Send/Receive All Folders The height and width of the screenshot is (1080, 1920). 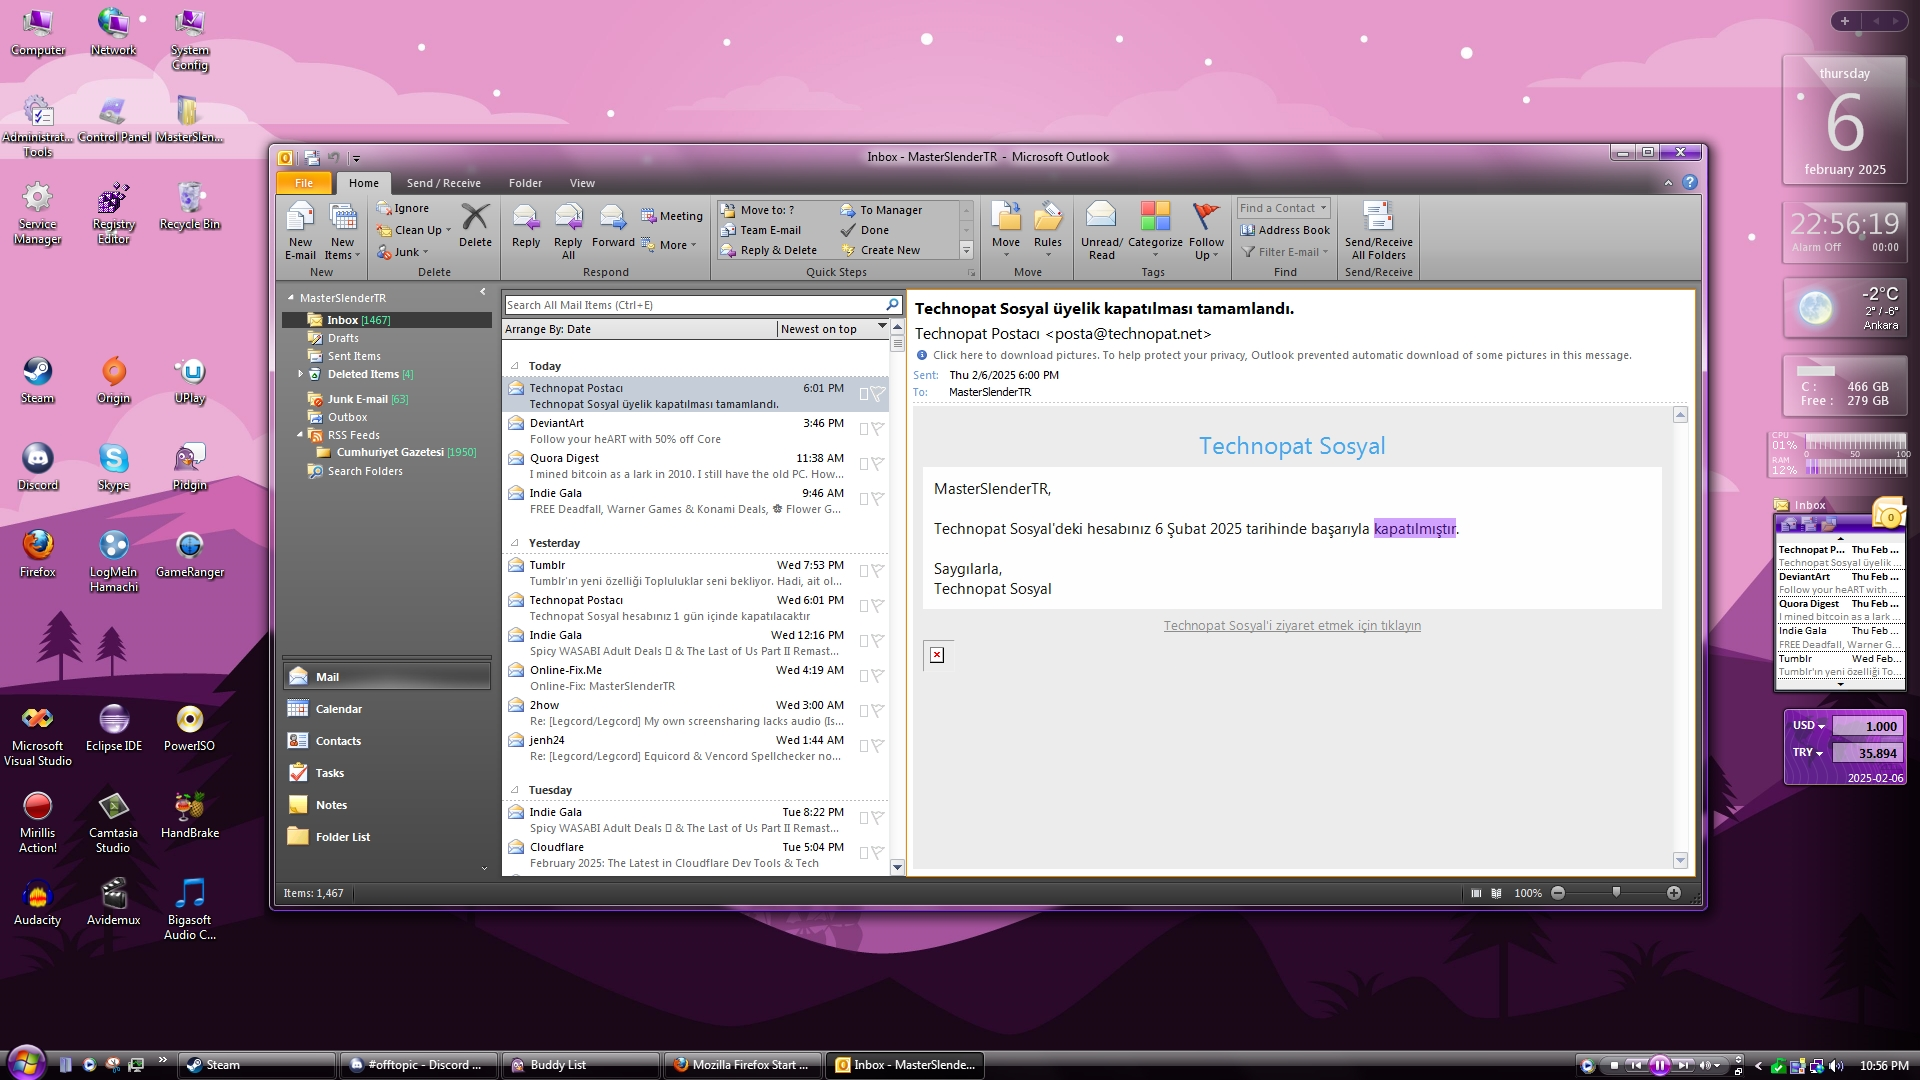coord(1378,231)
